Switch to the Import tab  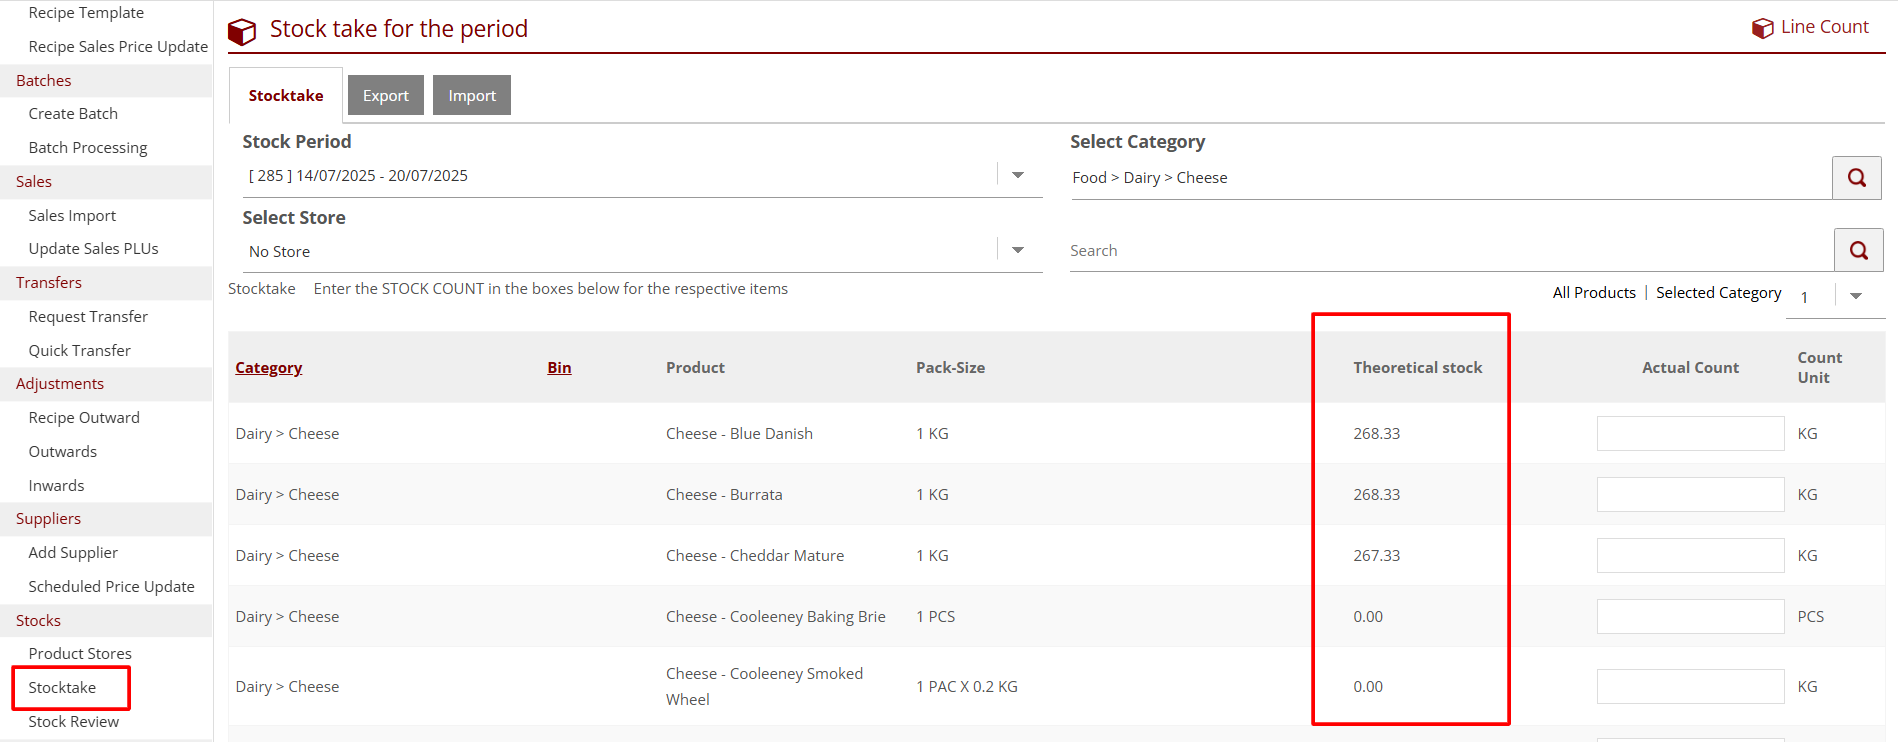point(471,96)
